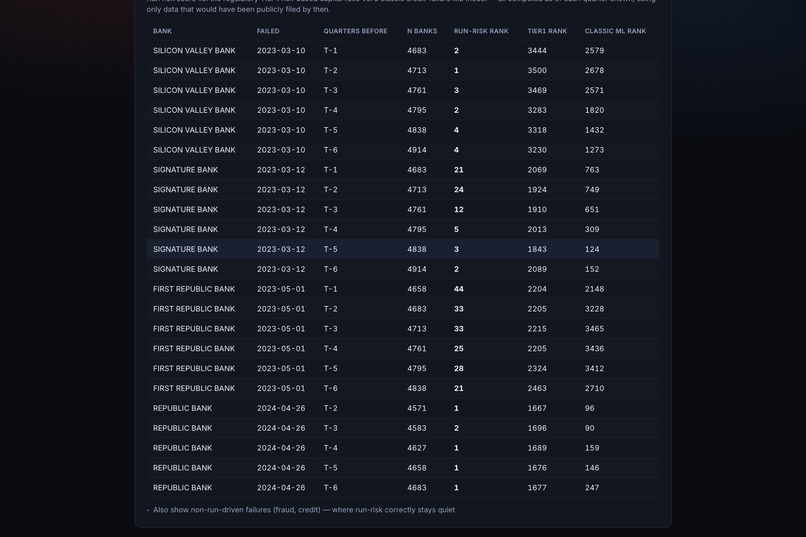
Task: Click Classic ML rank value 309
Action: pyautogui.click(x=592, y=229)
